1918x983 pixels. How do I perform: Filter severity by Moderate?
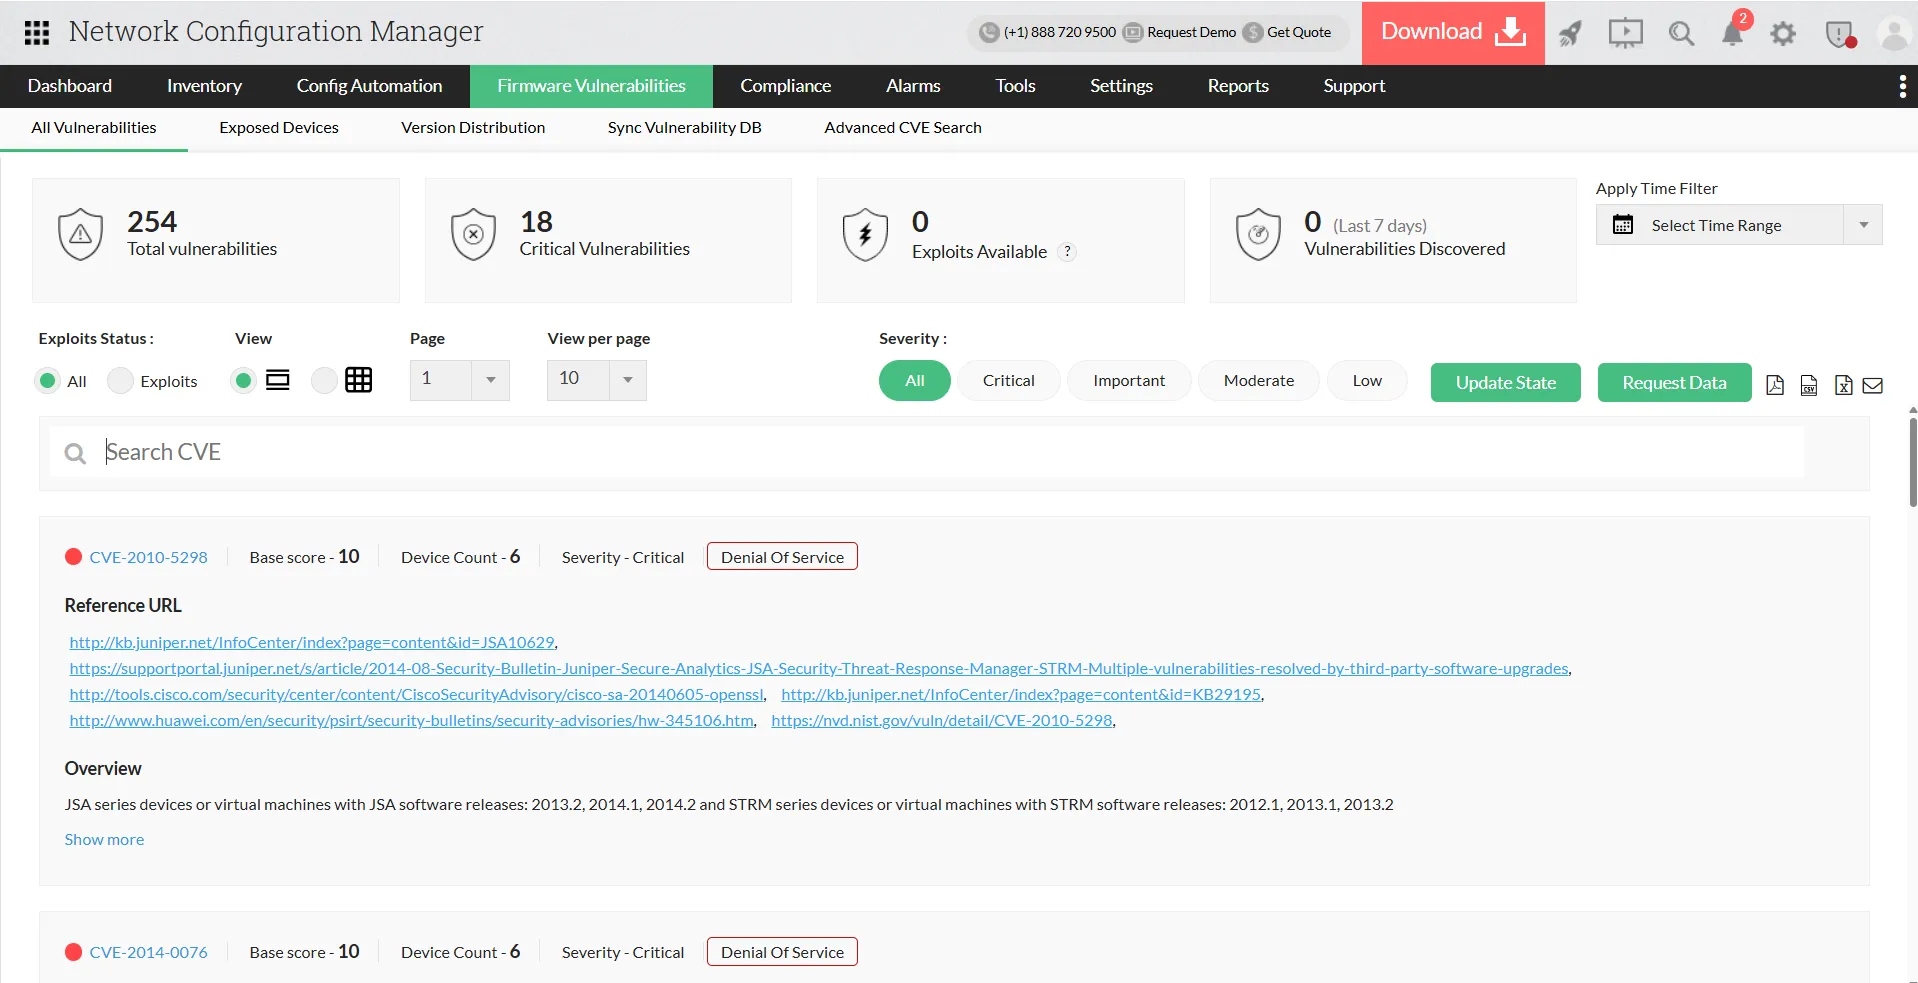[1259, 381]
